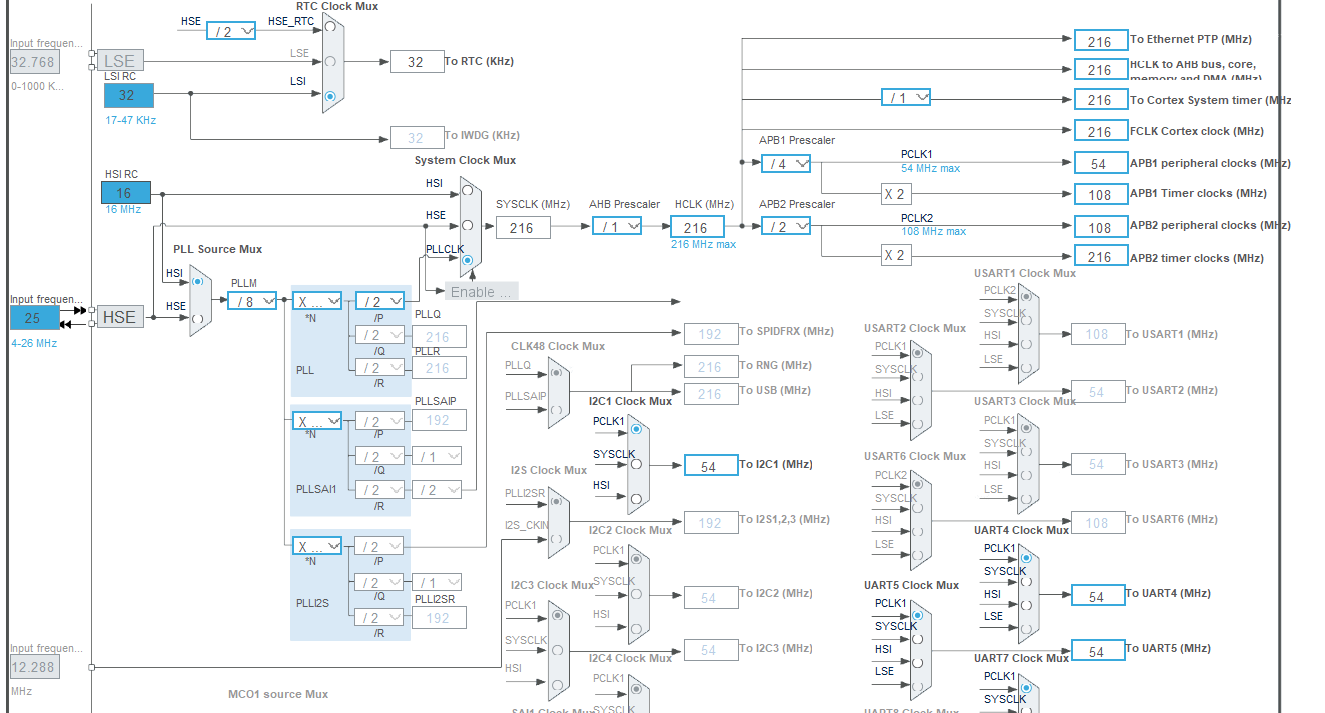
Task: Open the HSE_RTC /2 prescaler dropdown
Action: pyautogui.click(x=231, y=30)
